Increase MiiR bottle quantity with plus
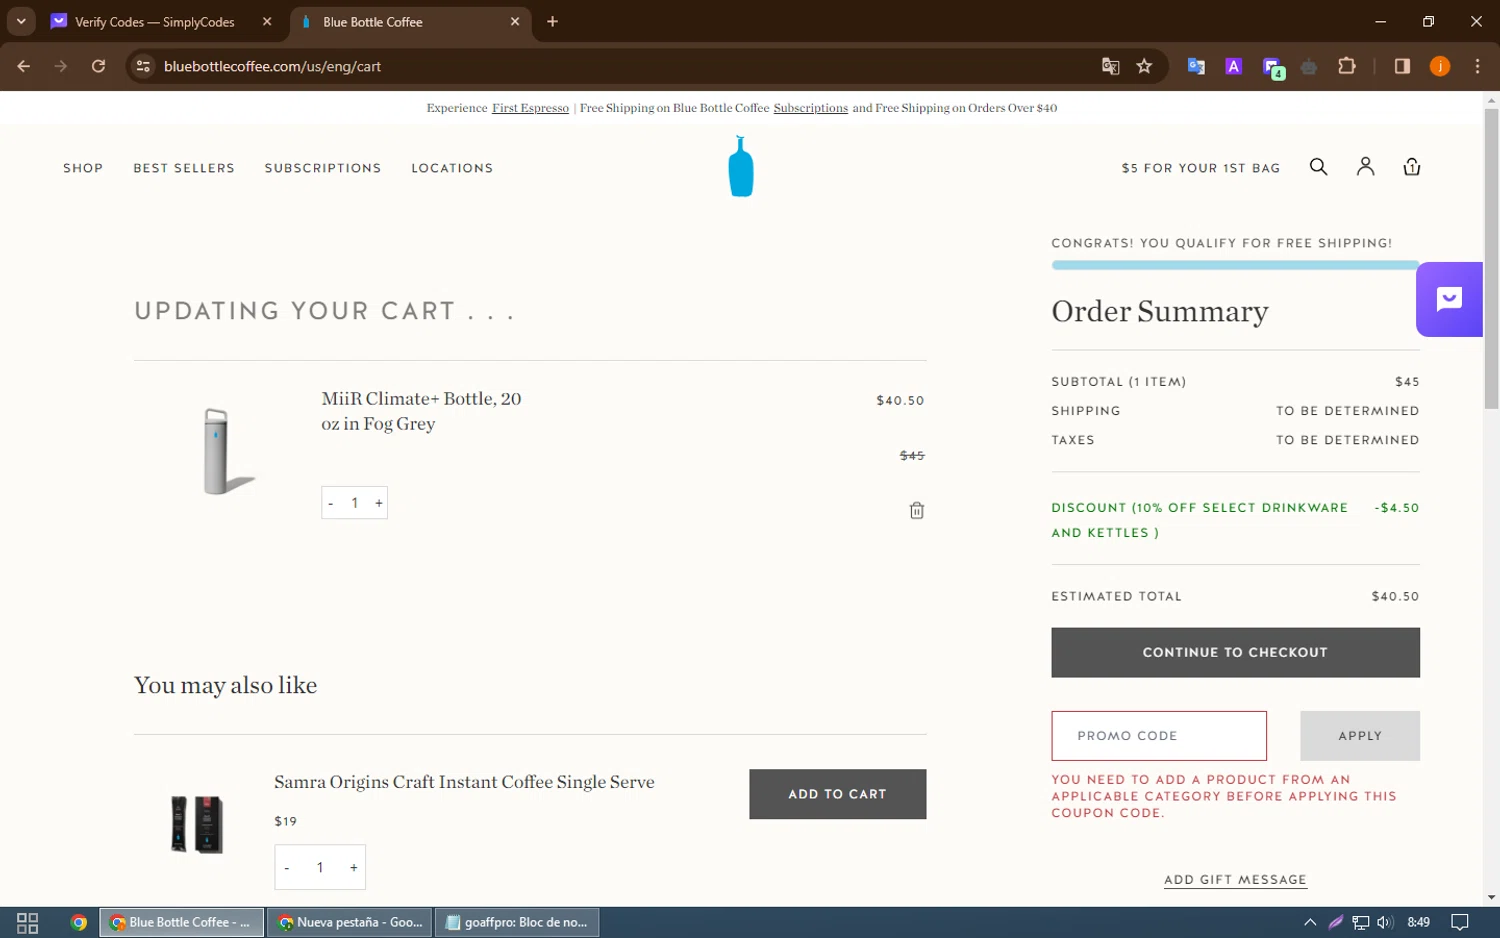This screenshot has width=1500, height=938. click(x=379, y=503)
